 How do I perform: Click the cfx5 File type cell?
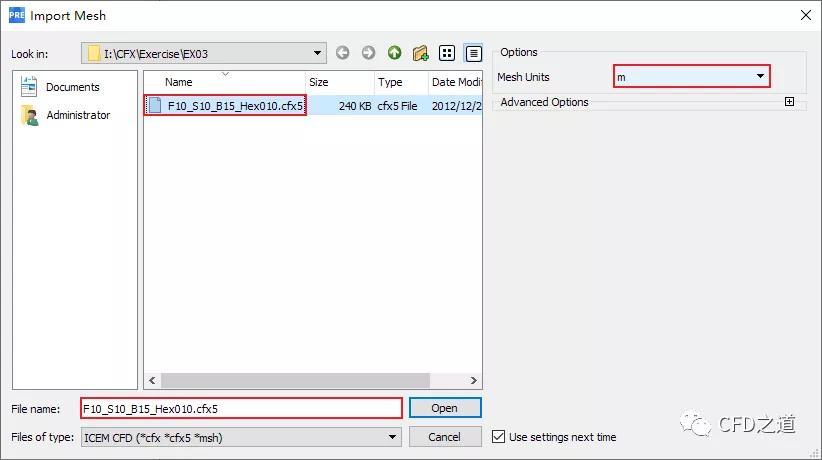click(397, 106)
